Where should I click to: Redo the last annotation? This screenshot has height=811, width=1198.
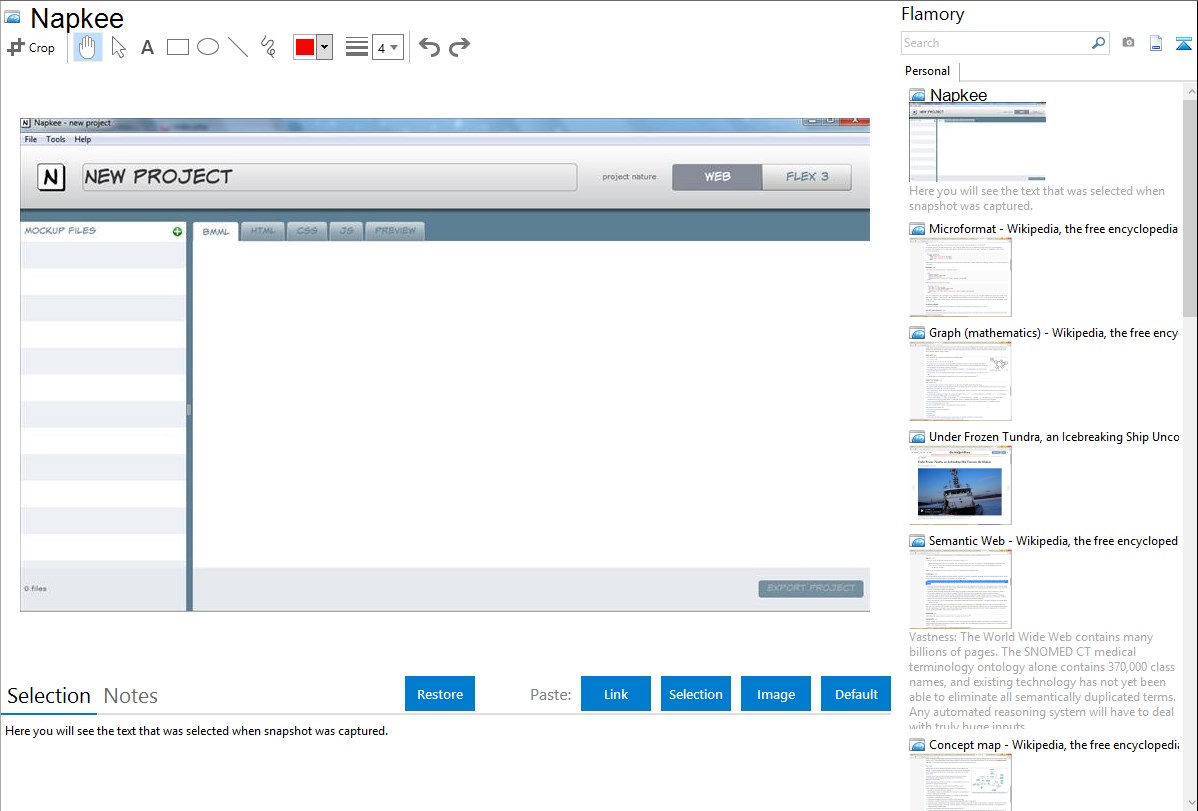coord(459,47)
